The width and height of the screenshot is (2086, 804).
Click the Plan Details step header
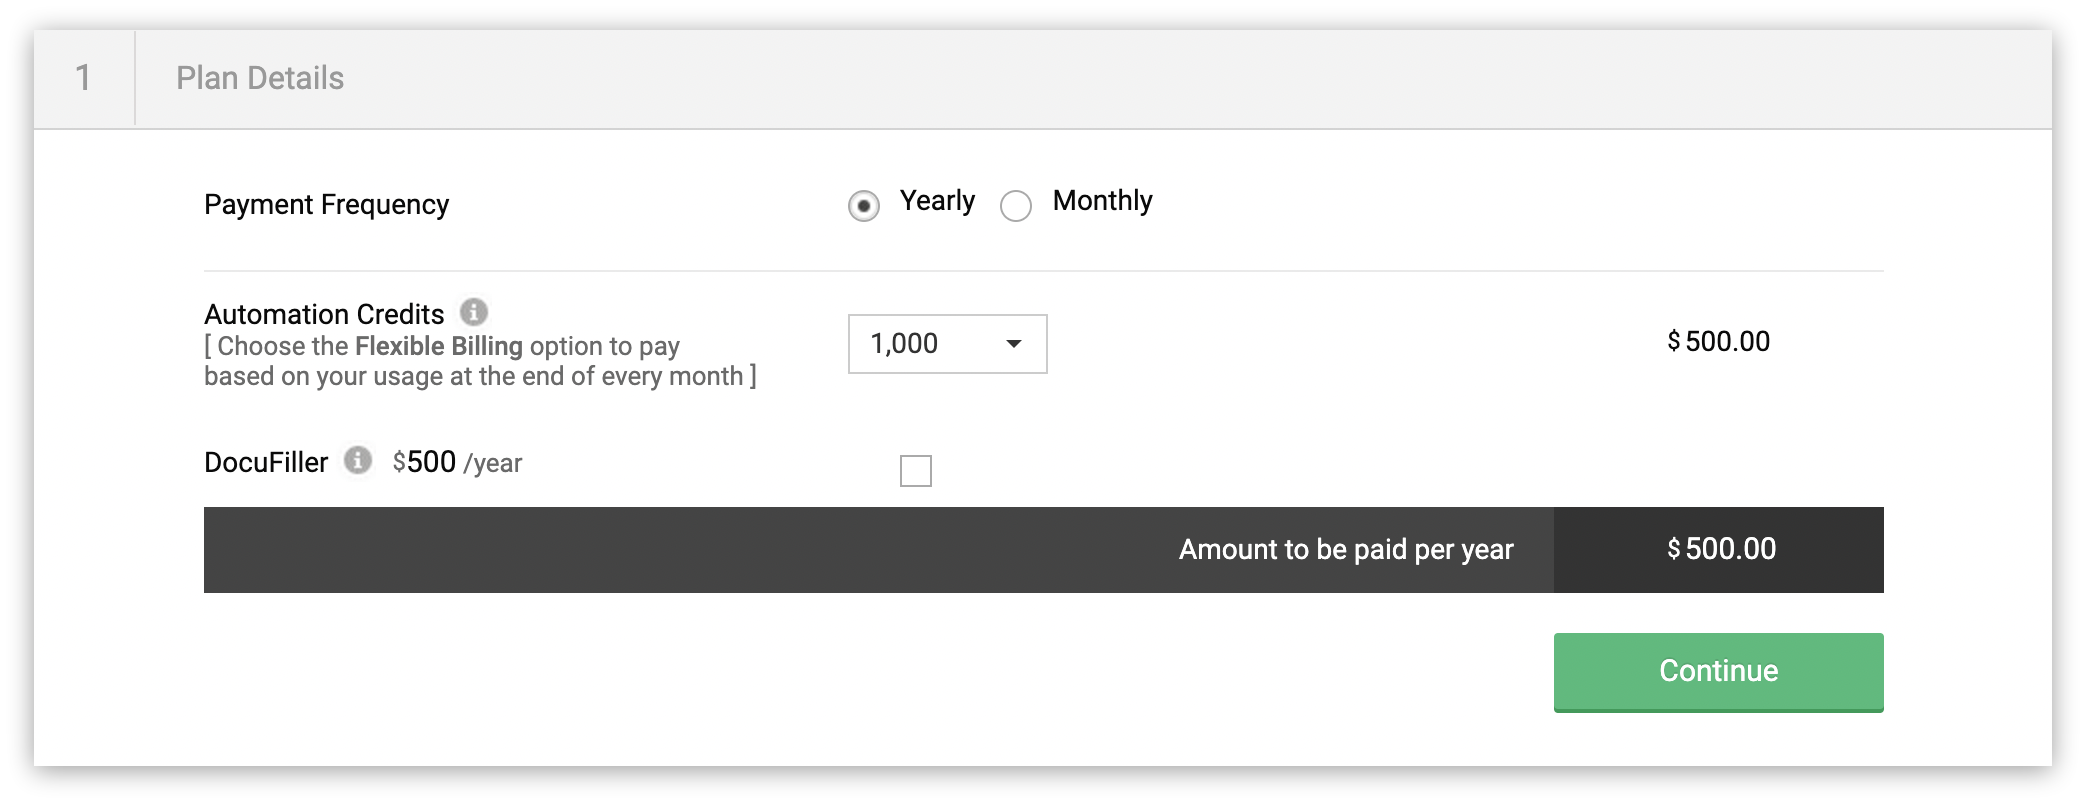tap(260, 78)
